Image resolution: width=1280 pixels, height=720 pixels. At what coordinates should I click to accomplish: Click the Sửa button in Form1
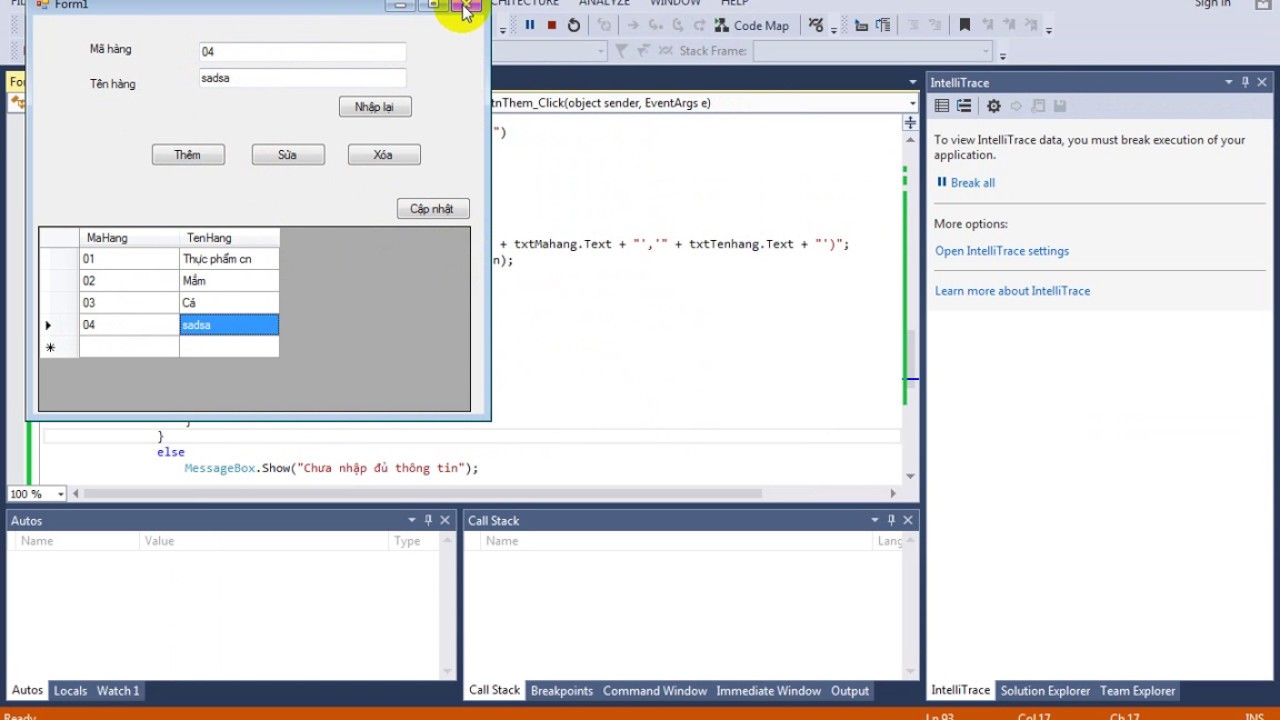point(288,155)
